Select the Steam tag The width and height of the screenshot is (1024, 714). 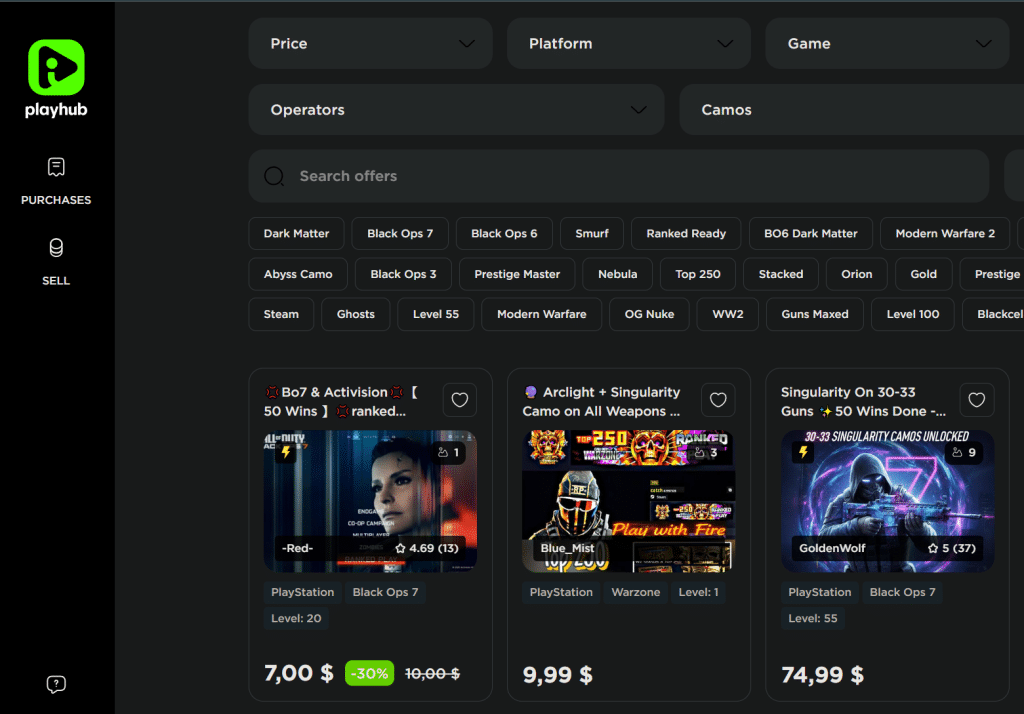pyautogui.click(x=281, y=314)
